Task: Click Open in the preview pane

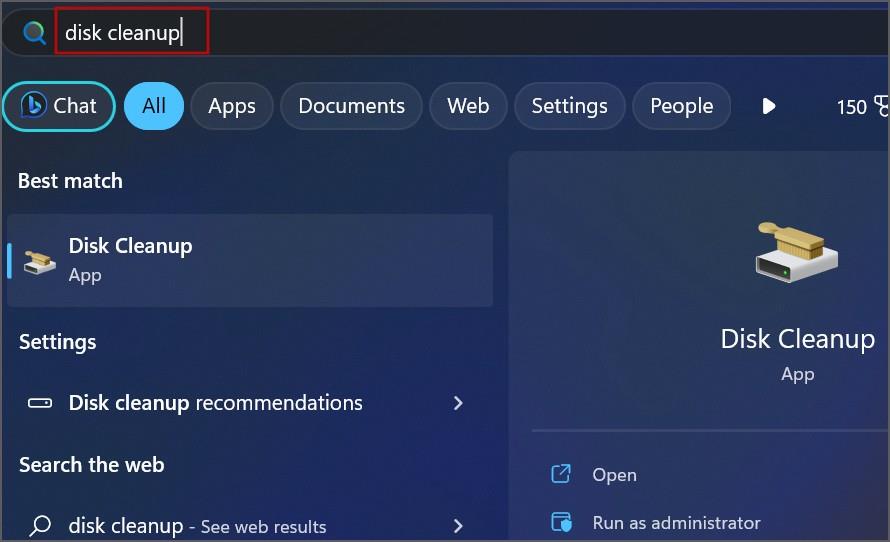Action: pyautogui.click(x=614, y=475)
